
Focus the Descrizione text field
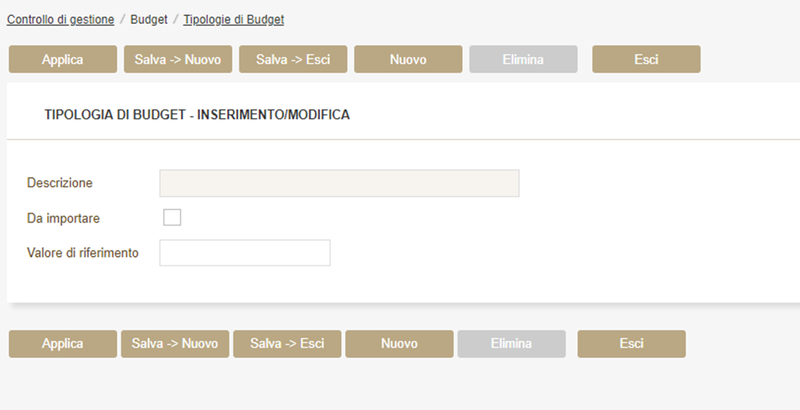pyautogui.click(x=339, y=183)
